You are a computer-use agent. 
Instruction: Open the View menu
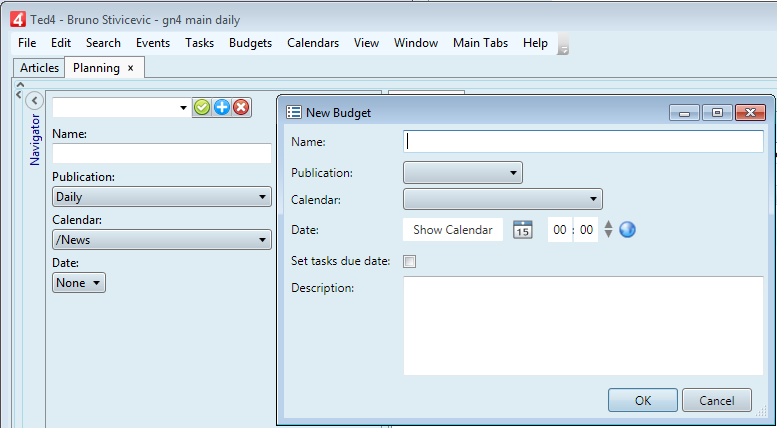[366, 43]
